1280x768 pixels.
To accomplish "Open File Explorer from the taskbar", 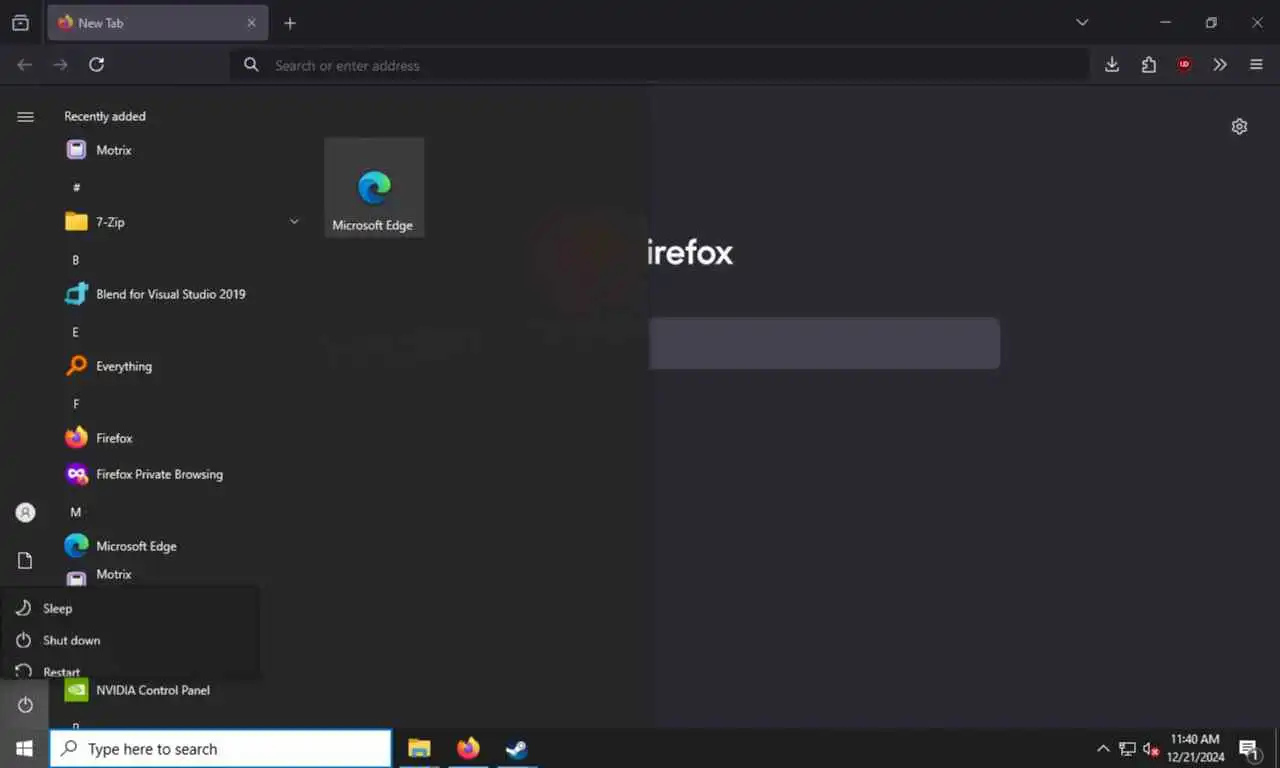I will (419, 748).
